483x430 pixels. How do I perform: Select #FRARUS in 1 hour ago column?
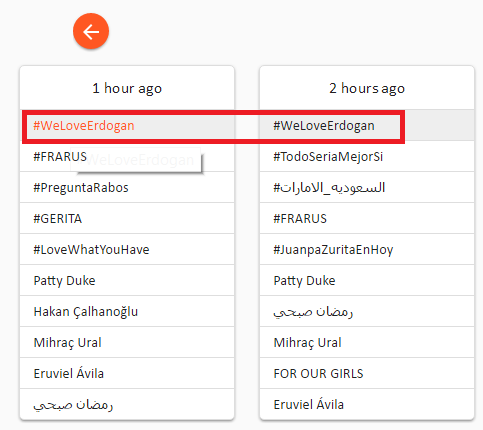pos(127,156)
